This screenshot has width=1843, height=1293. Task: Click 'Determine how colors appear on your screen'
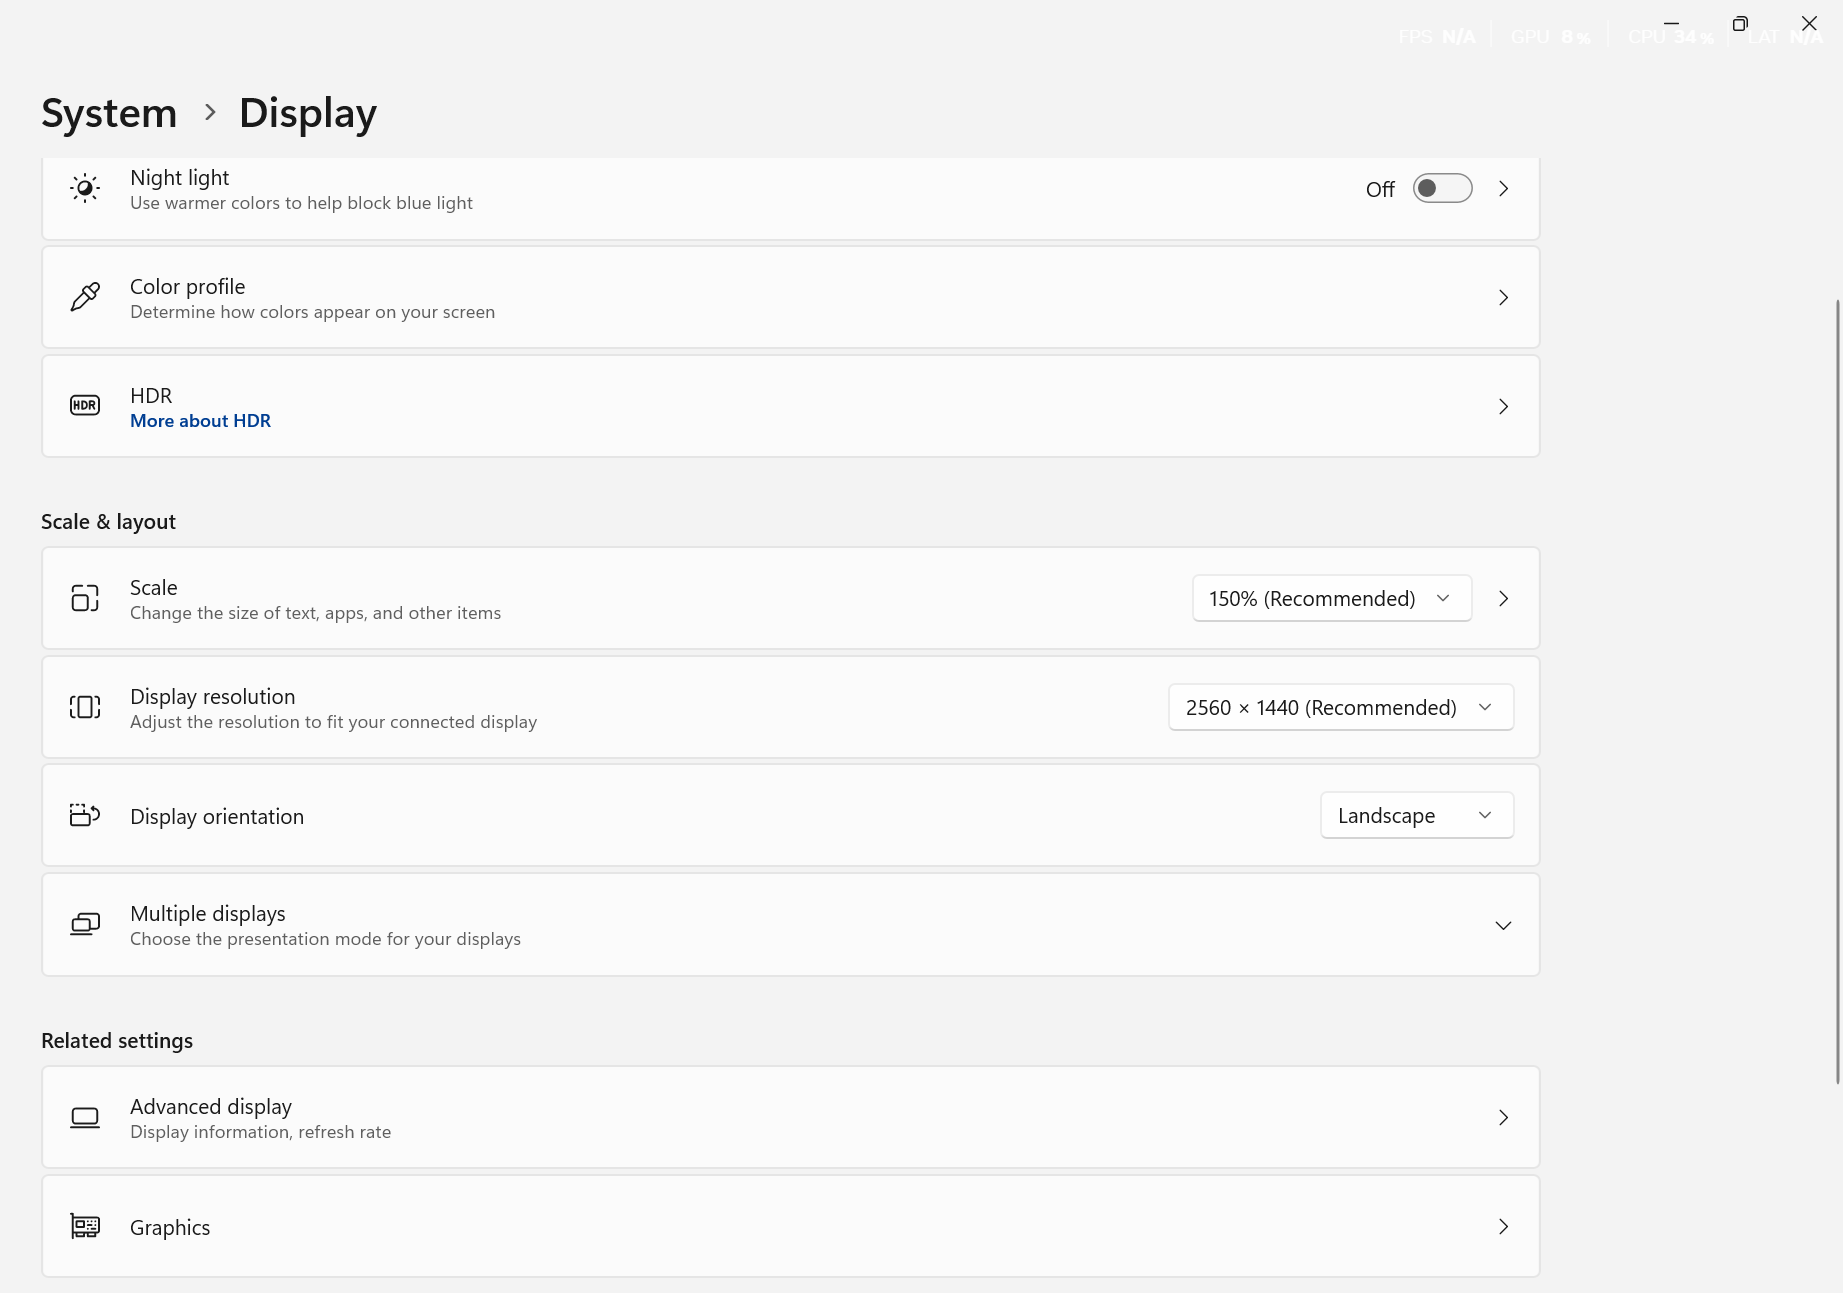click(x=312, y=312)
